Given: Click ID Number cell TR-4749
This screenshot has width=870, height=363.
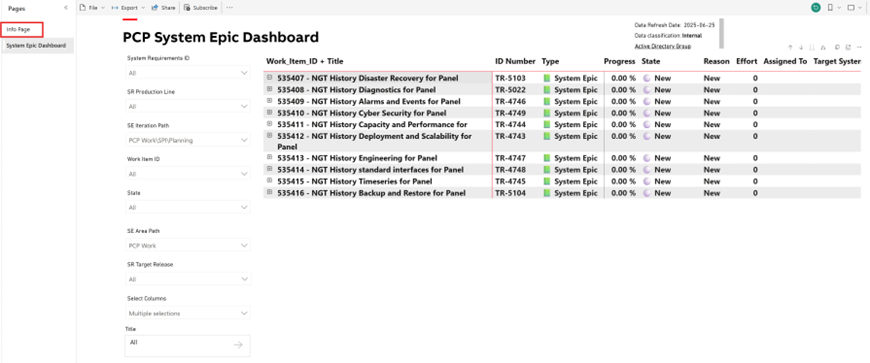Looking at the screenshot, I should 510,113.
